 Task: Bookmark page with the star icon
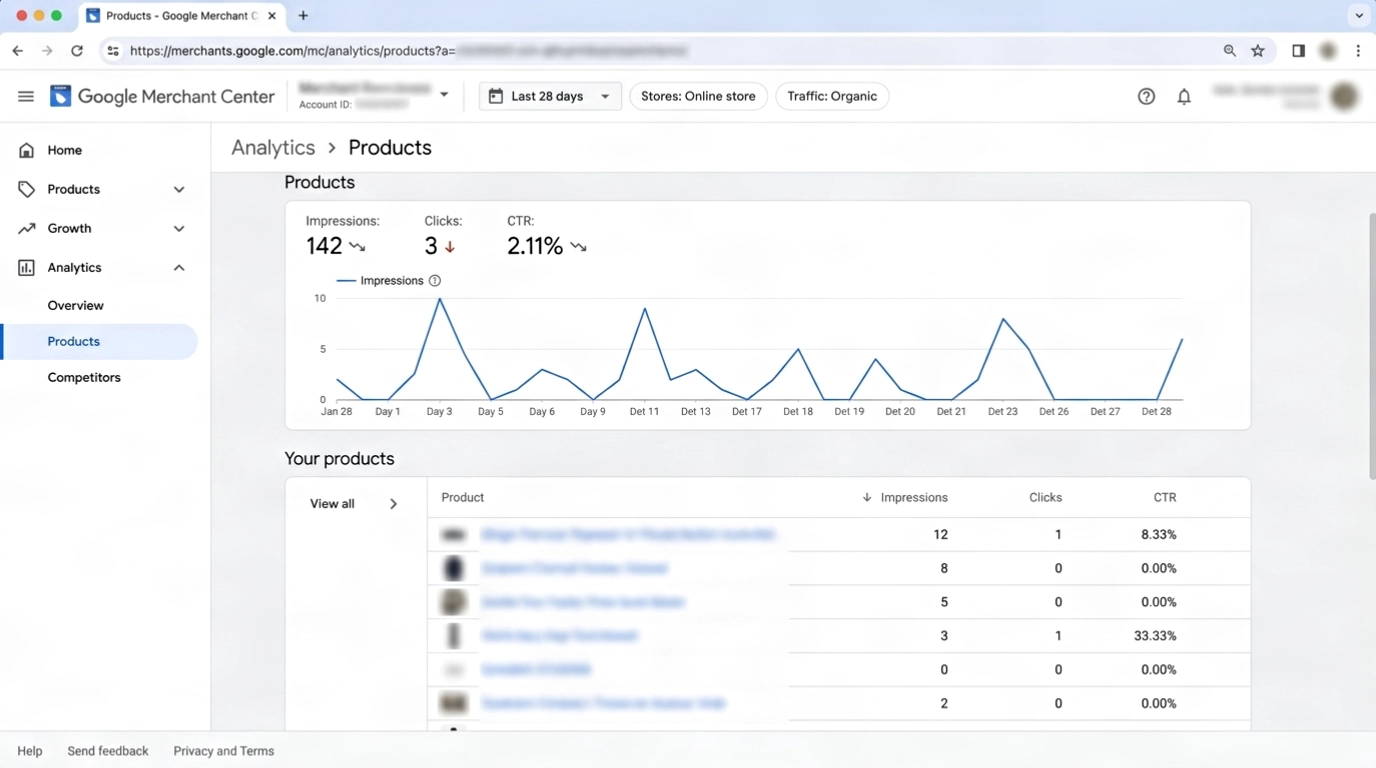(1258, 51)
